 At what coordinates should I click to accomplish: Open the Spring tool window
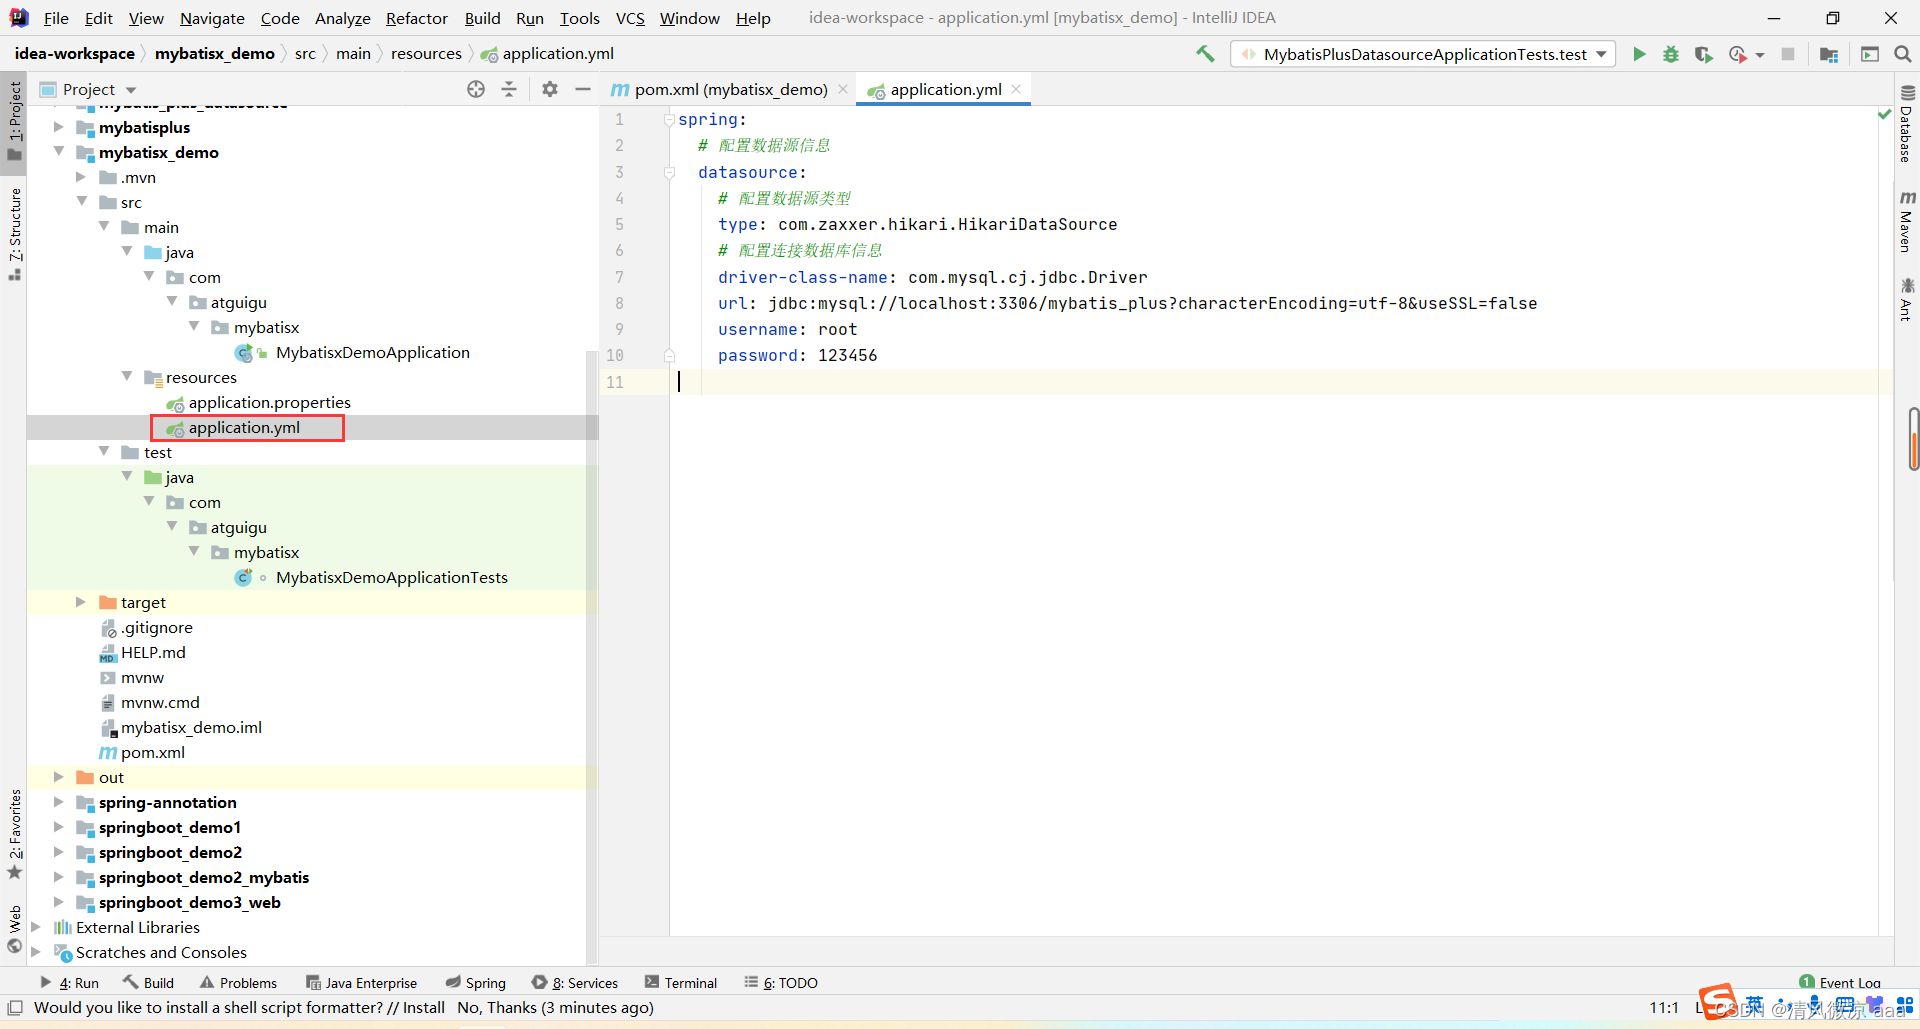476,983
